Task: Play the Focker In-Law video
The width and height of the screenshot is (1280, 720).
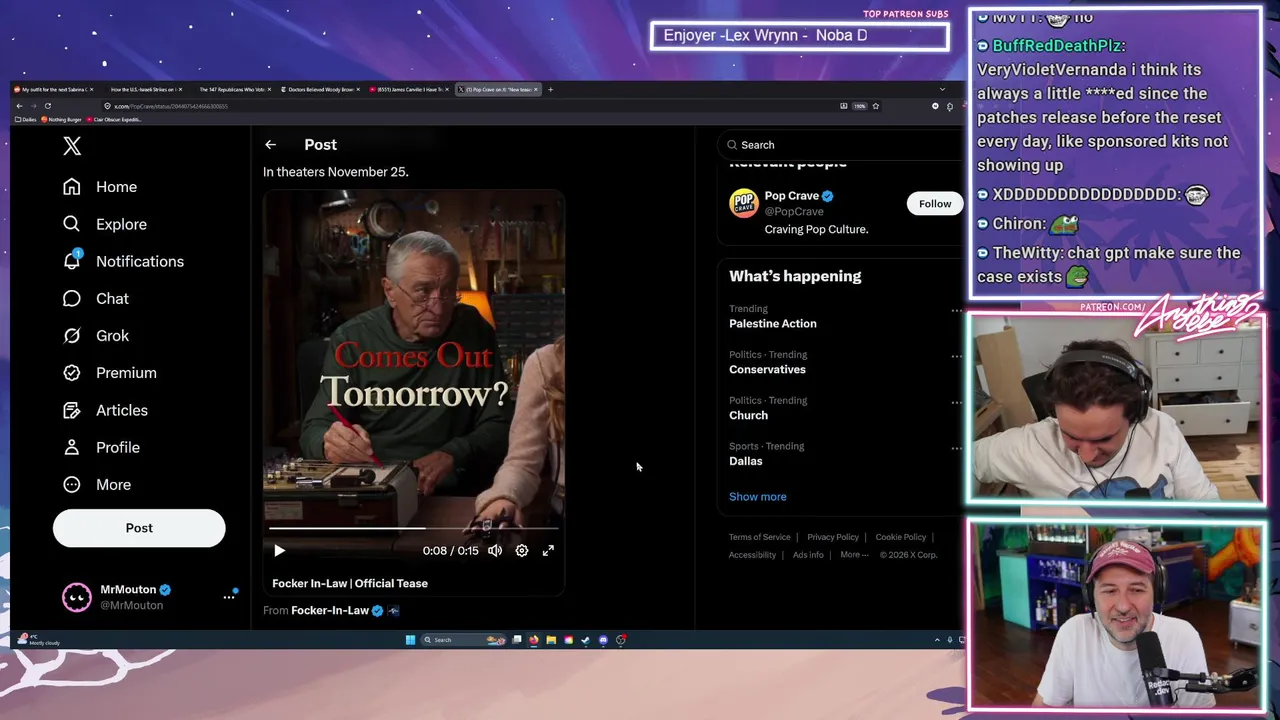Action: coord(279,550)
